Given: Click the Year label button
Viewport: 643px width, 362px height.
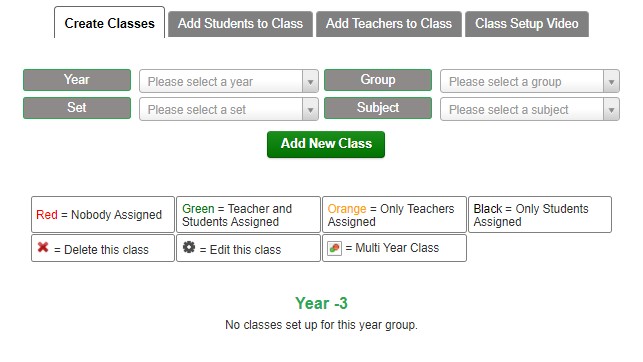Looking at the screenshot, I should point(77,80).
